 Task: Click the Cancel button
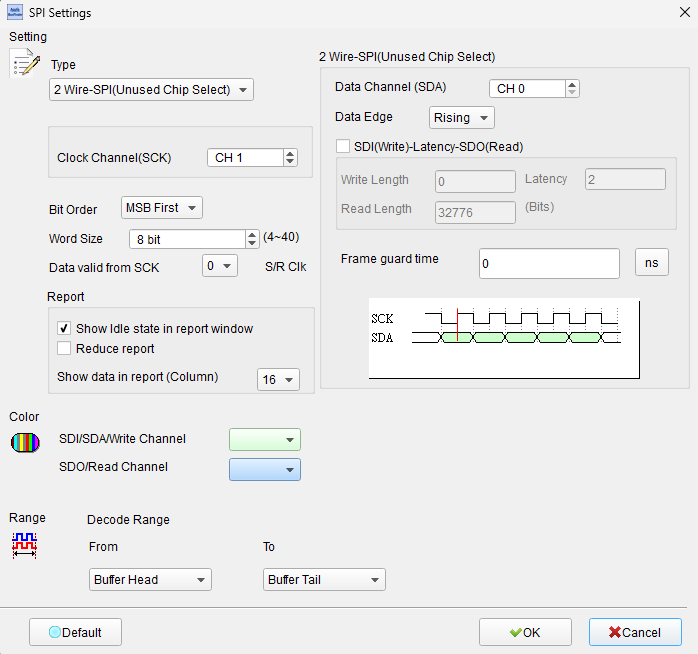pos(635,632)
